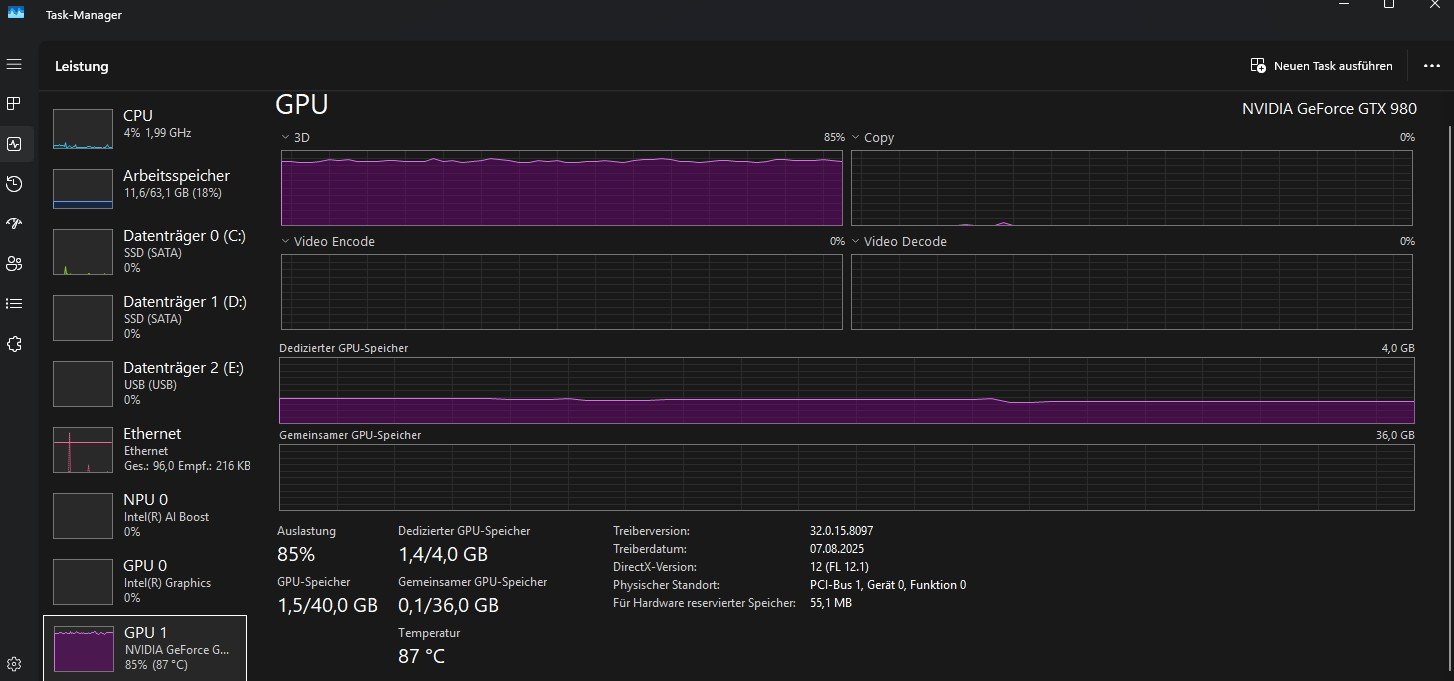The image size is (1454, 681).
Task: Select Datenträger 2 (E:) entry
Action: [145, 383]
